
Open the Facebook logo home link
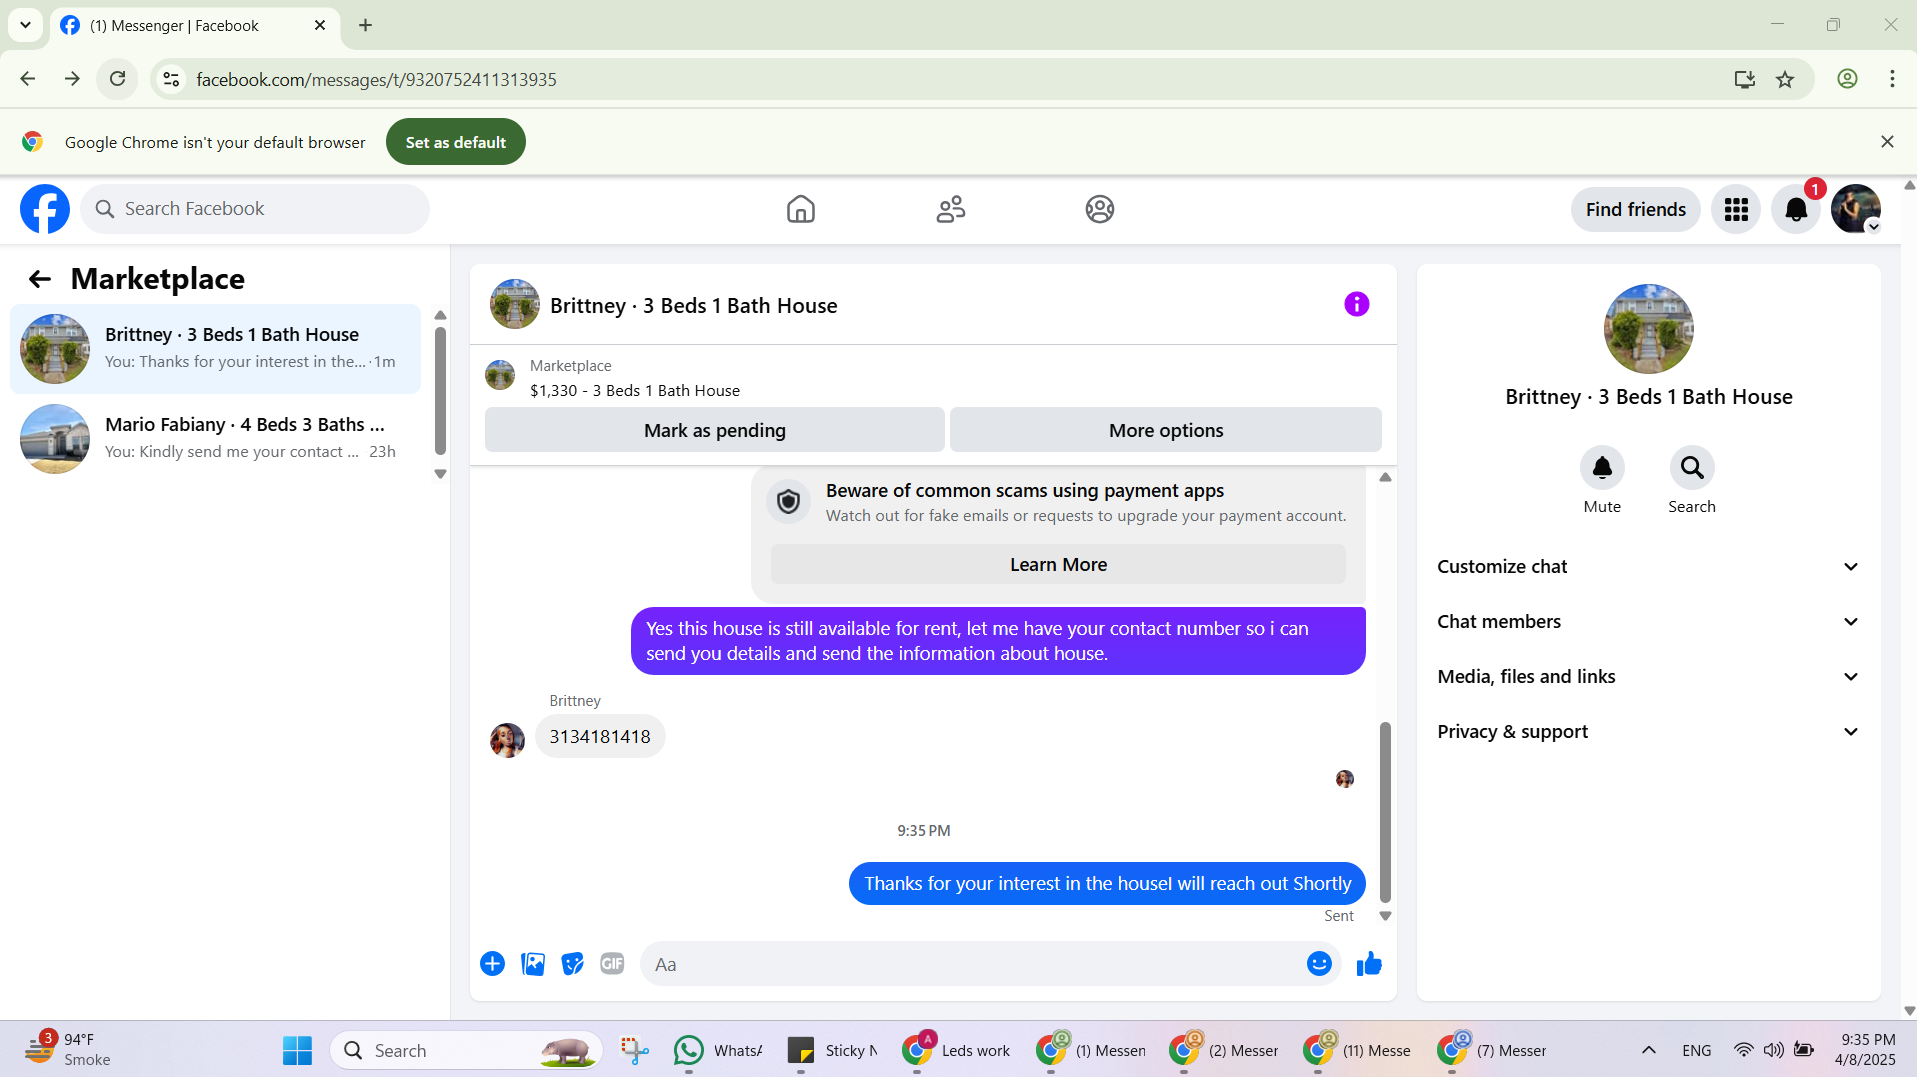click(x=45, y=209)
